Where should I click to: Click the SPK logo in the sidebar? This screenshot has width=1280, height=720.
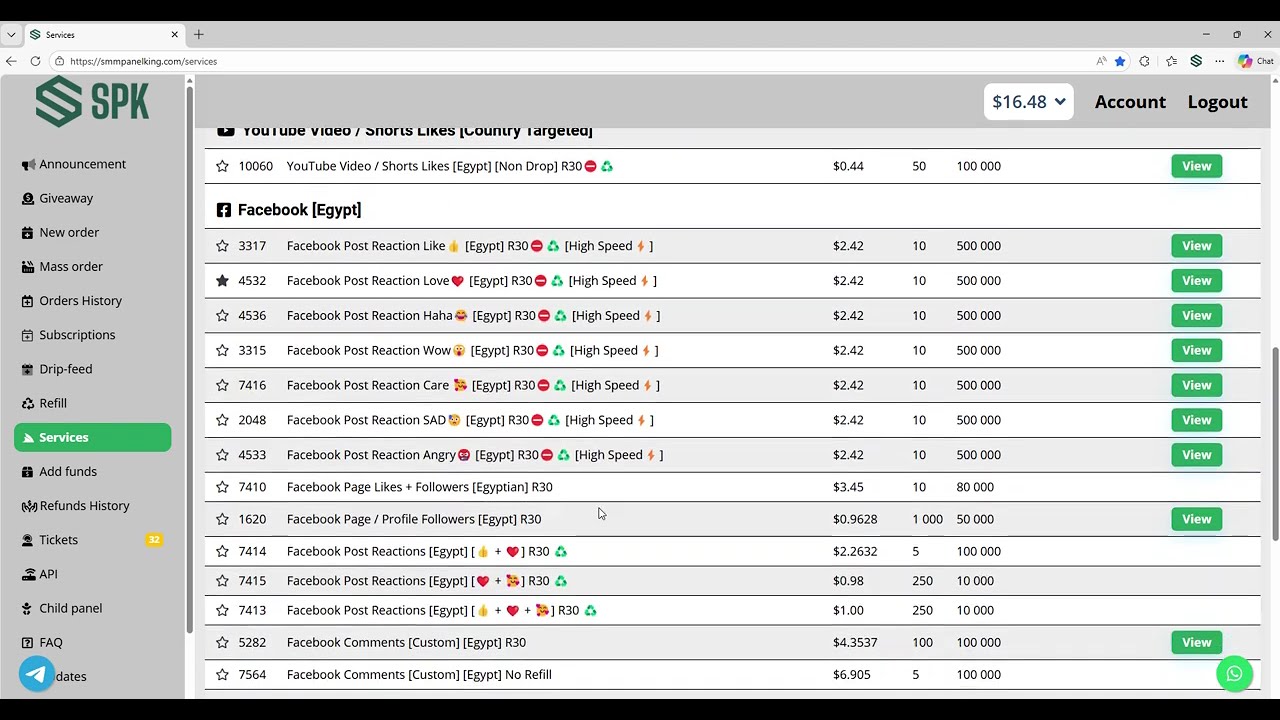(x=92, y=101)
